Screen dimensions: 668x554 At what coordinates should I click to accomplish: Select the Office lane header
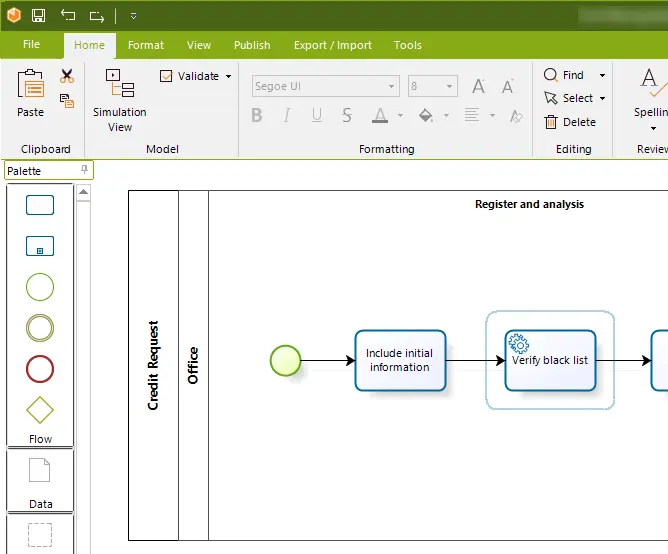click(193, 365)
